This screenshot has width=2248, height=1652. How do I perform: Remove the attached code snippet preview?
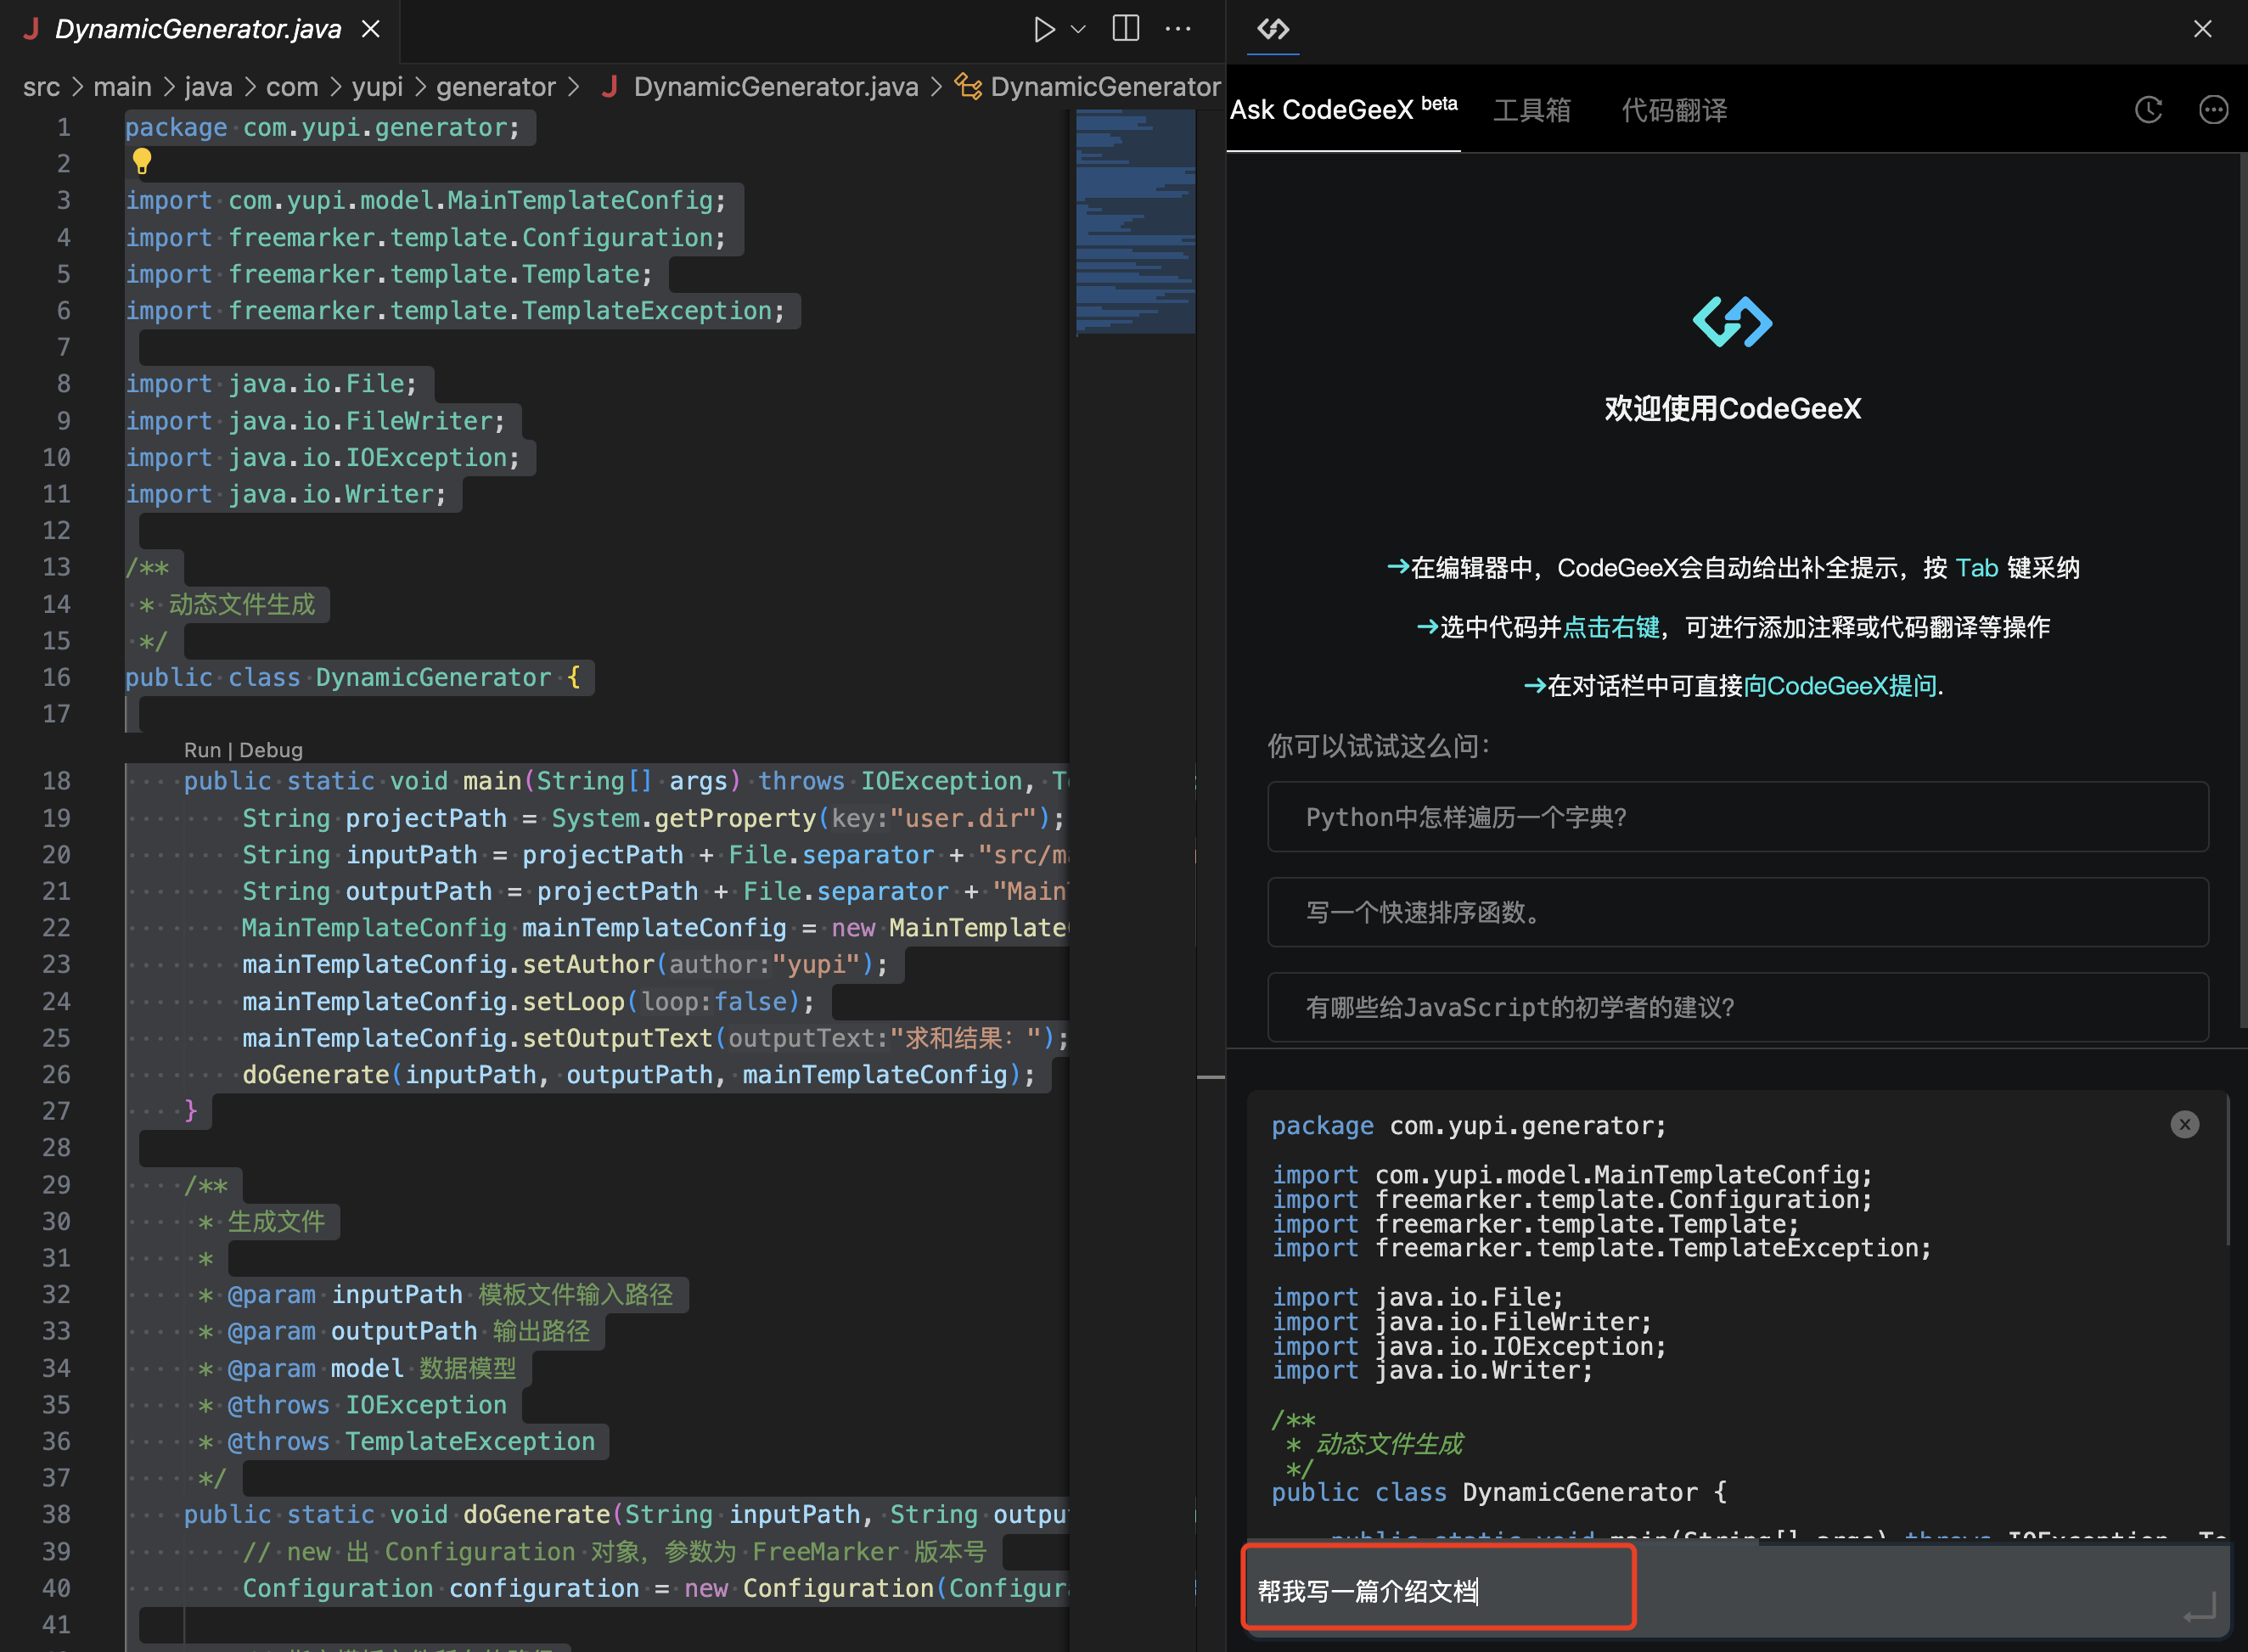pos(2184,1125)
